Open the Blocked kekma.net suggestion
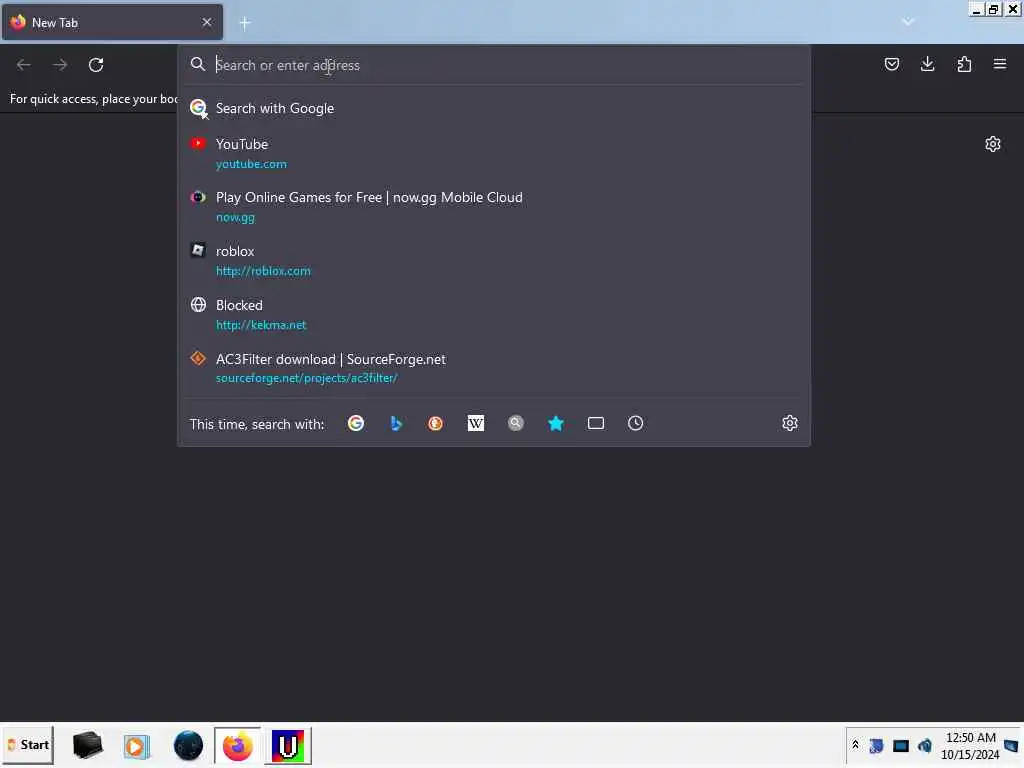 494,315
